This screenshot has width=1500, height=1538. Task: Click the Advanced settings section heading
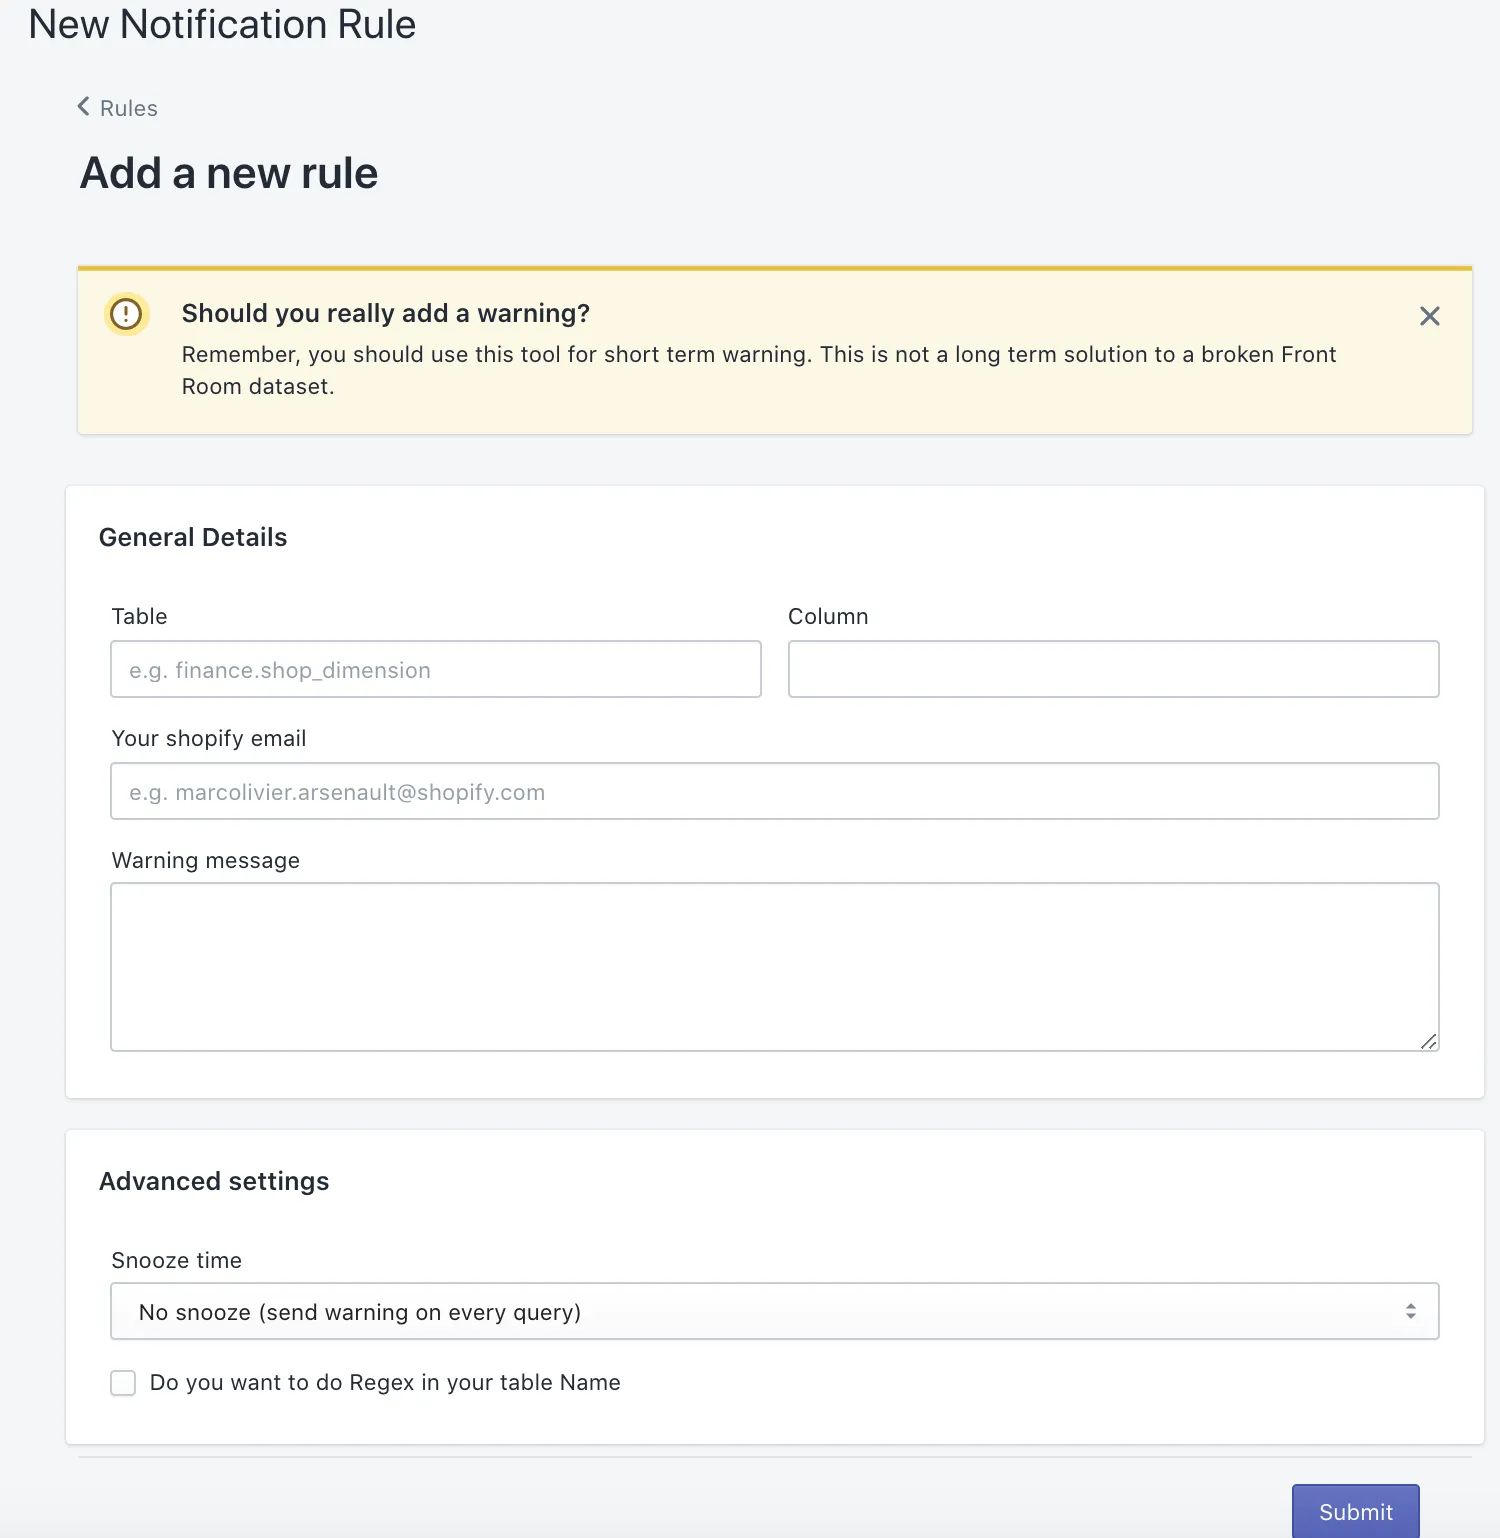tap(214, 1181)
